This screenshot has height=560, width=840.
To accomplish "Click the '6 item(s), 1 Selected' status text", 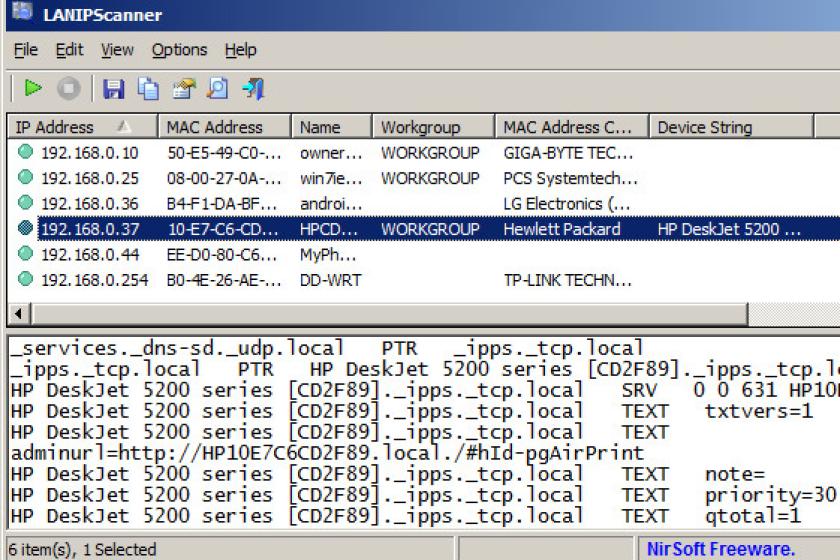I will (x=82, y=549).
